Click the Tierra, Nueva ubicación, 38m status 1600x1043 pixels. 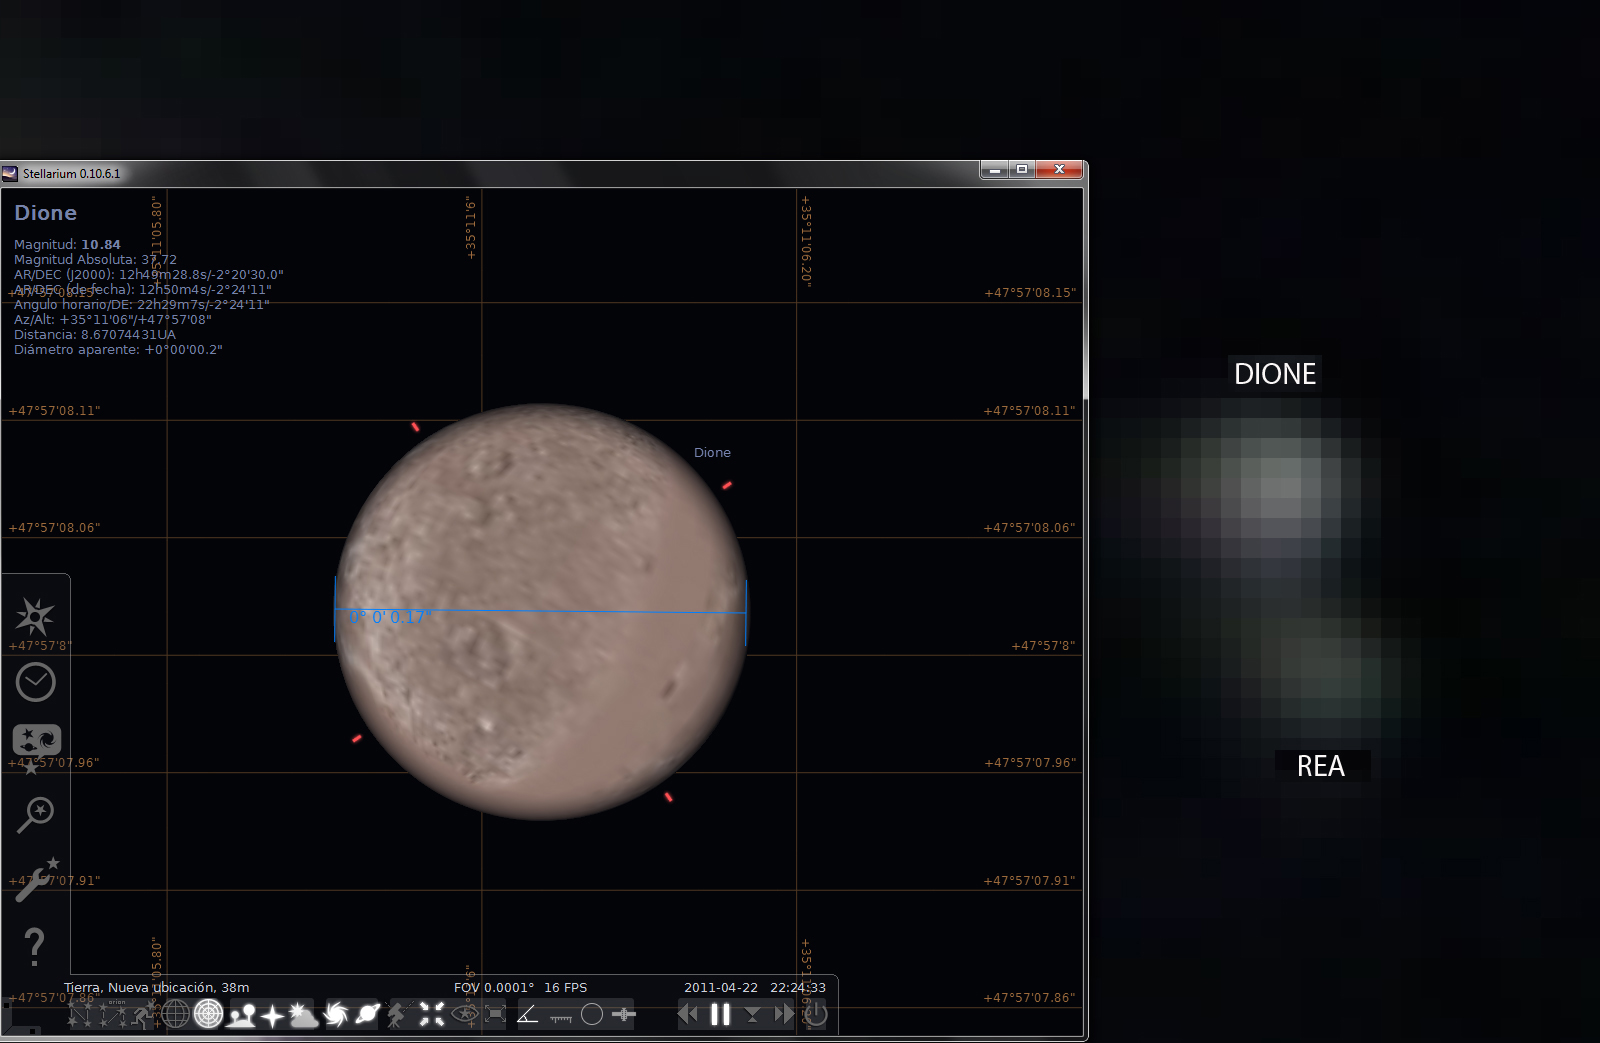click(x=157, y=987)
